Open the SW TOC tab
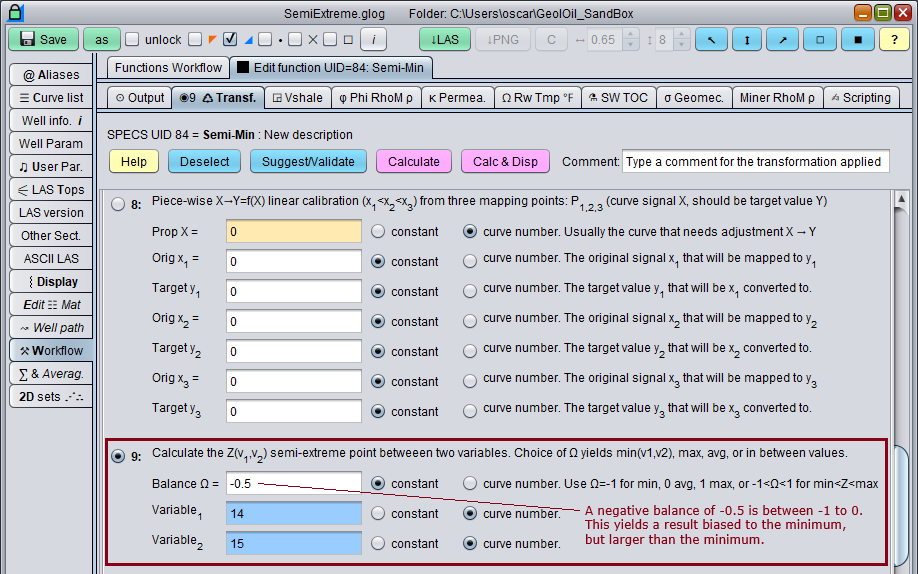Viewport: 918px width, 574px height. 619,98
